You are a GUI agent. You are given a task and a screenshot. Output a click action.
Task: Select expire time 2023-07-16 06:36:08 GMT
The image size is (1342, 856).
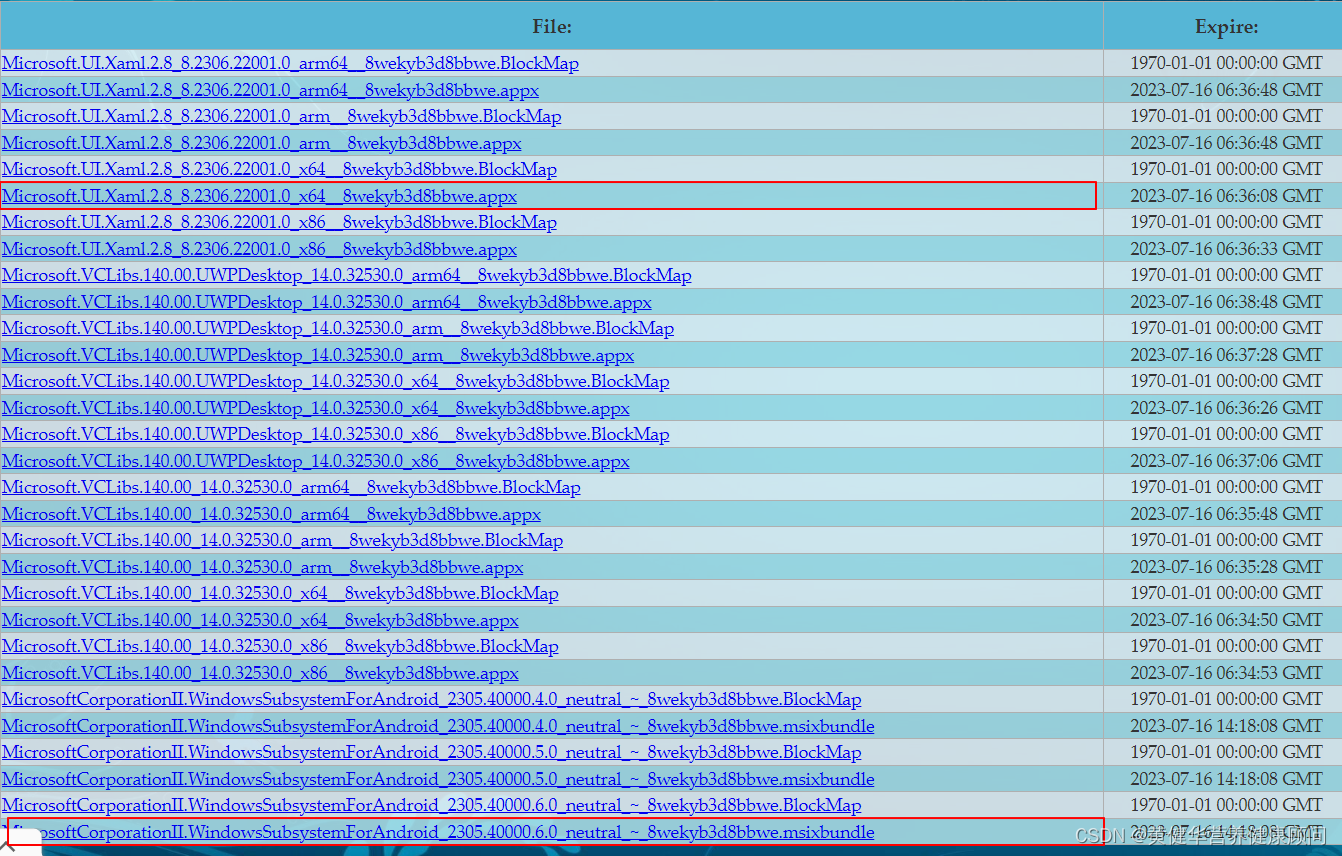(1226, 196)
